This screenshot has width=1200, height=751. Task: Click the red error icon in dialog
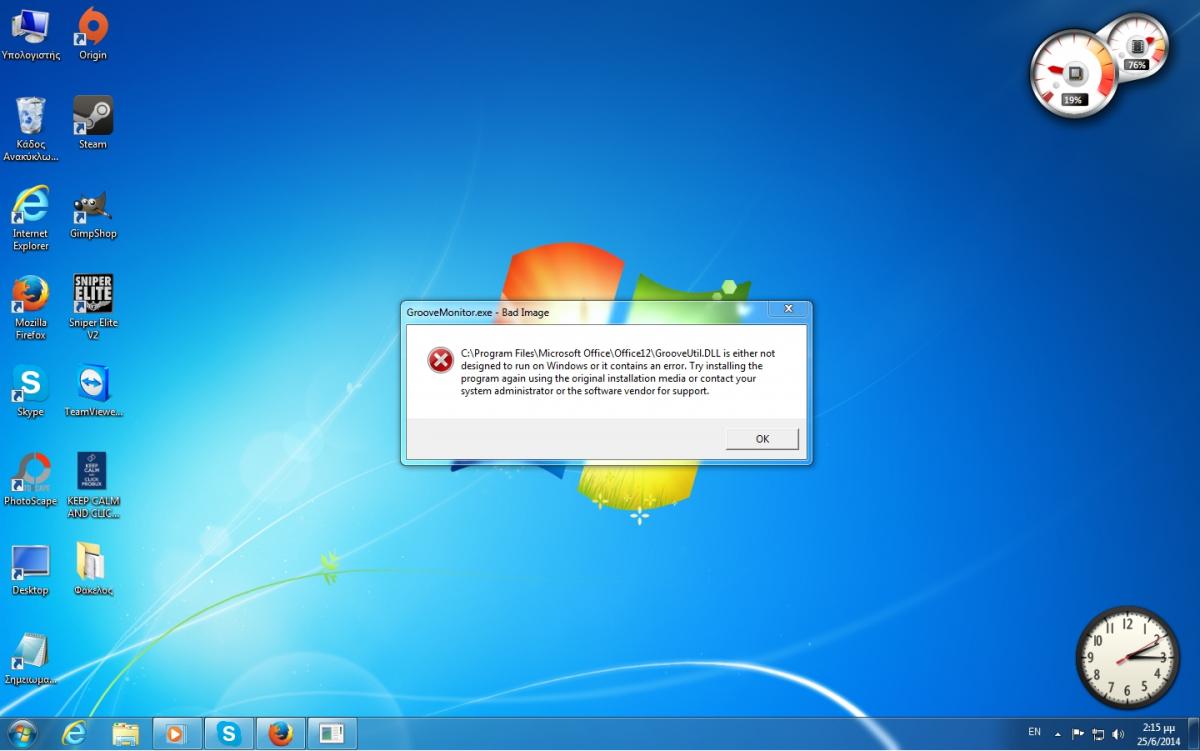[x=440, y=360]
